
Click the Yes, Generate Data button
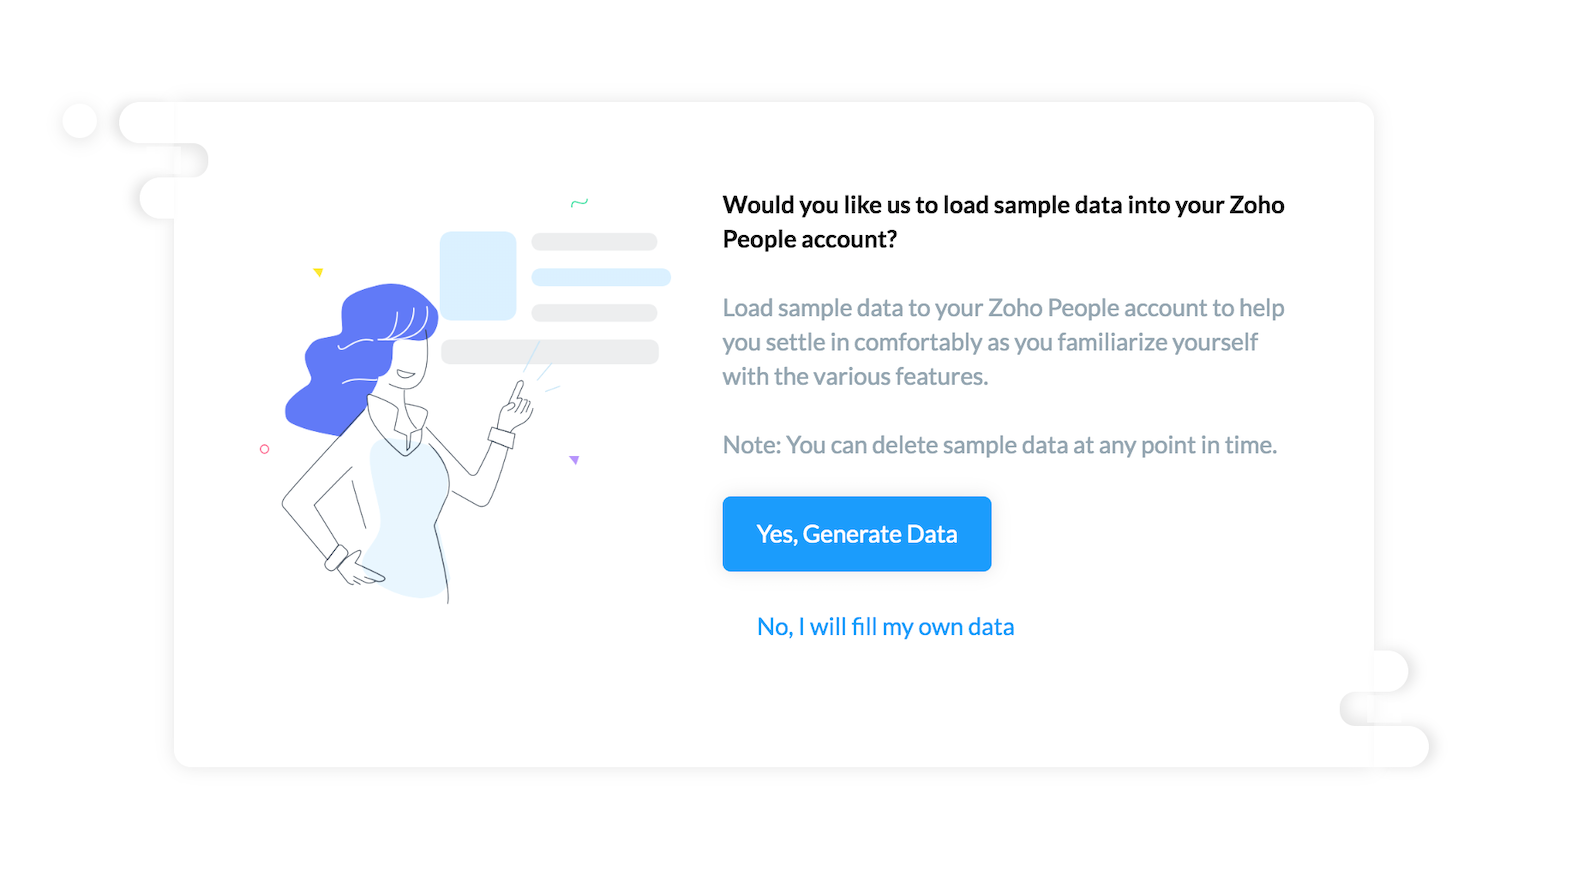857,534
